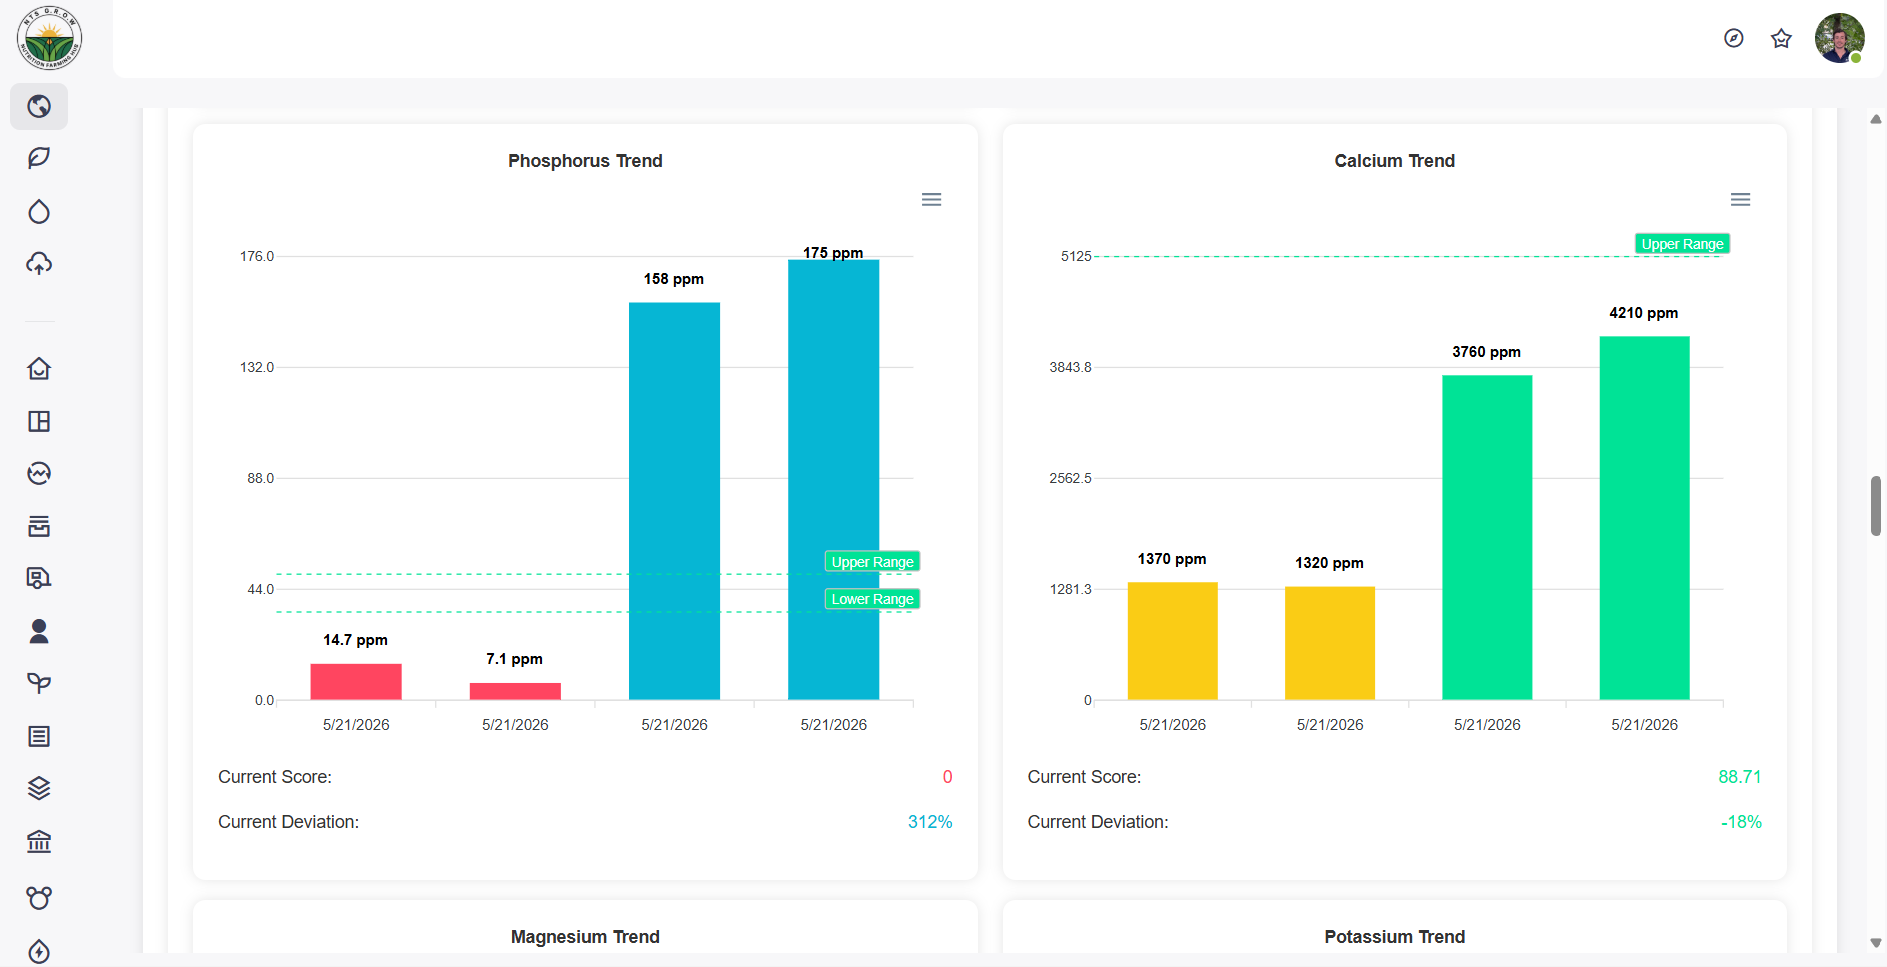Click the scrollbar down arrow
This screenshot has width=1887, height=967.
pos(1876,943)
